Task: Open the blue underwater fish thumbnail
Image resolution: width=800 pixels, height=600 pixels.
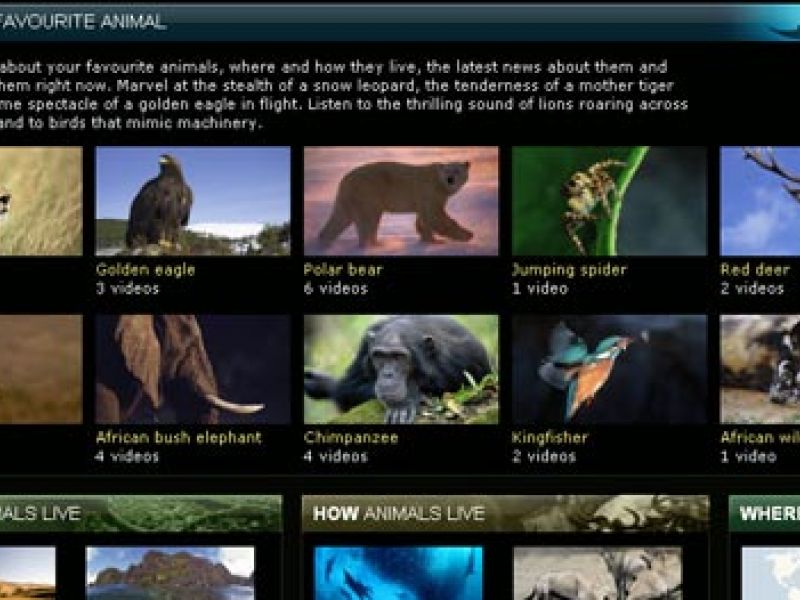Action: tap(398, 573)
